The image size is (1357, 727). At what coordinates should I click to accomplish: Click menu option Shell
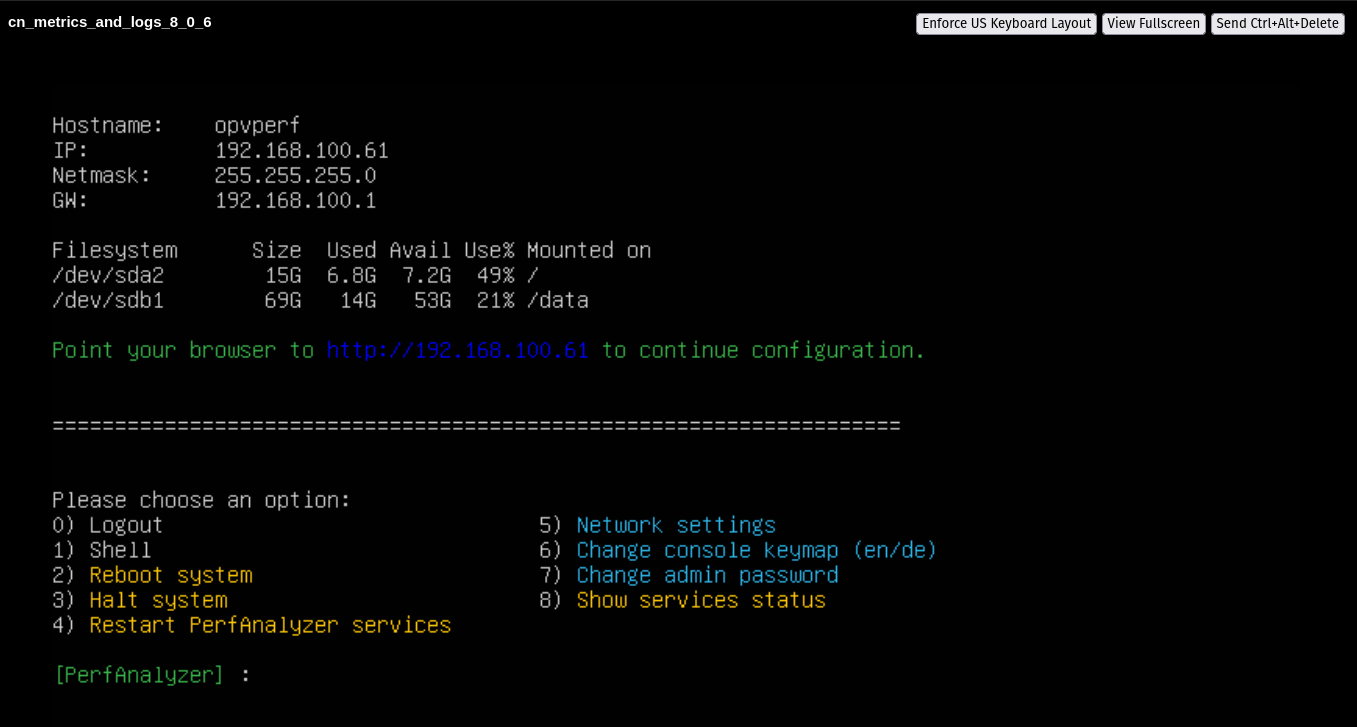[x=120, y=550]
